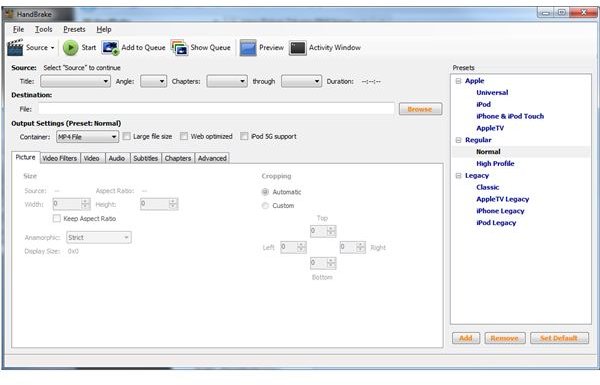Select the iPod preset
The image size is (600, 385).
(x=484, y=104)
